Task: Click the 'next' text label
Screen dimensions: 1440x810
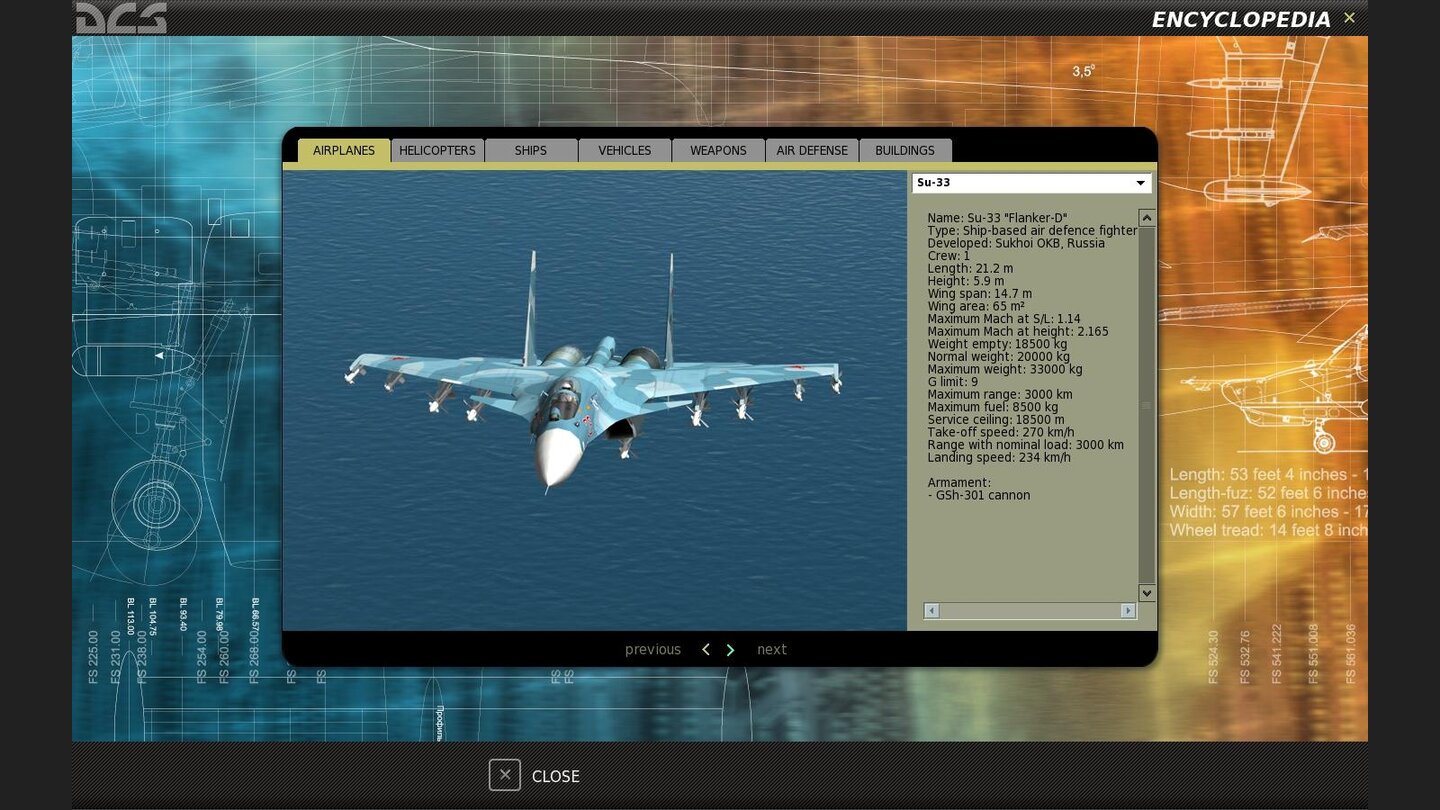Action: tap(772, 650)
